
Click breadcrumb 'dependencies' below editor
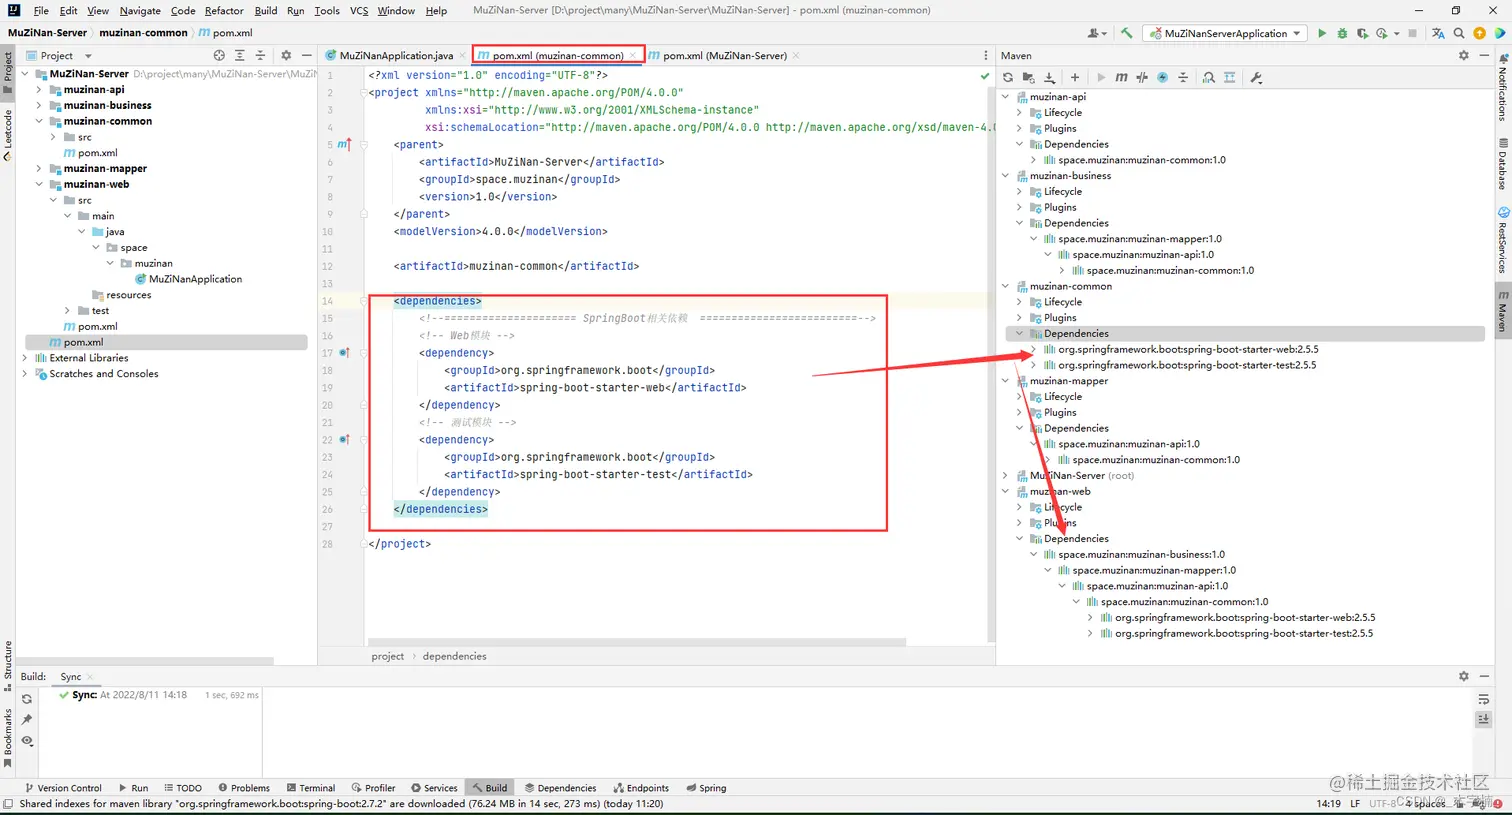click(454, 656)
